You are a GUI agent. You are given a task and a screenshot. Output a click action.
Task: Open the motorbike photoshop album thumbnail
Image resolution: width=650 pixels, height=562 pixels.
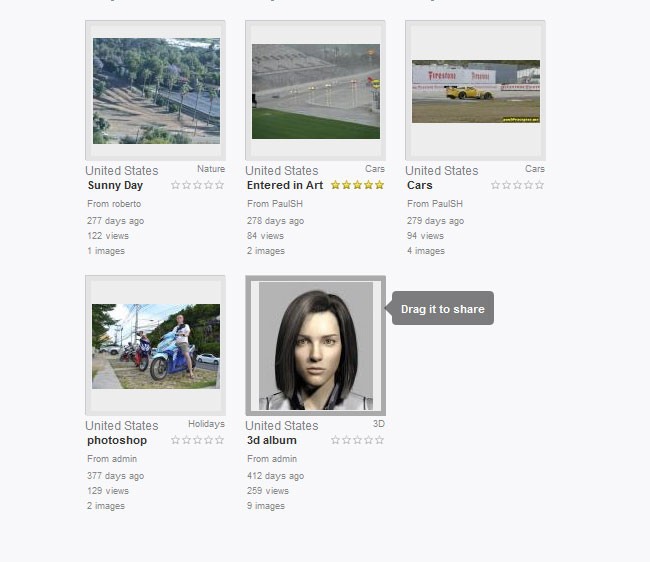156,346
